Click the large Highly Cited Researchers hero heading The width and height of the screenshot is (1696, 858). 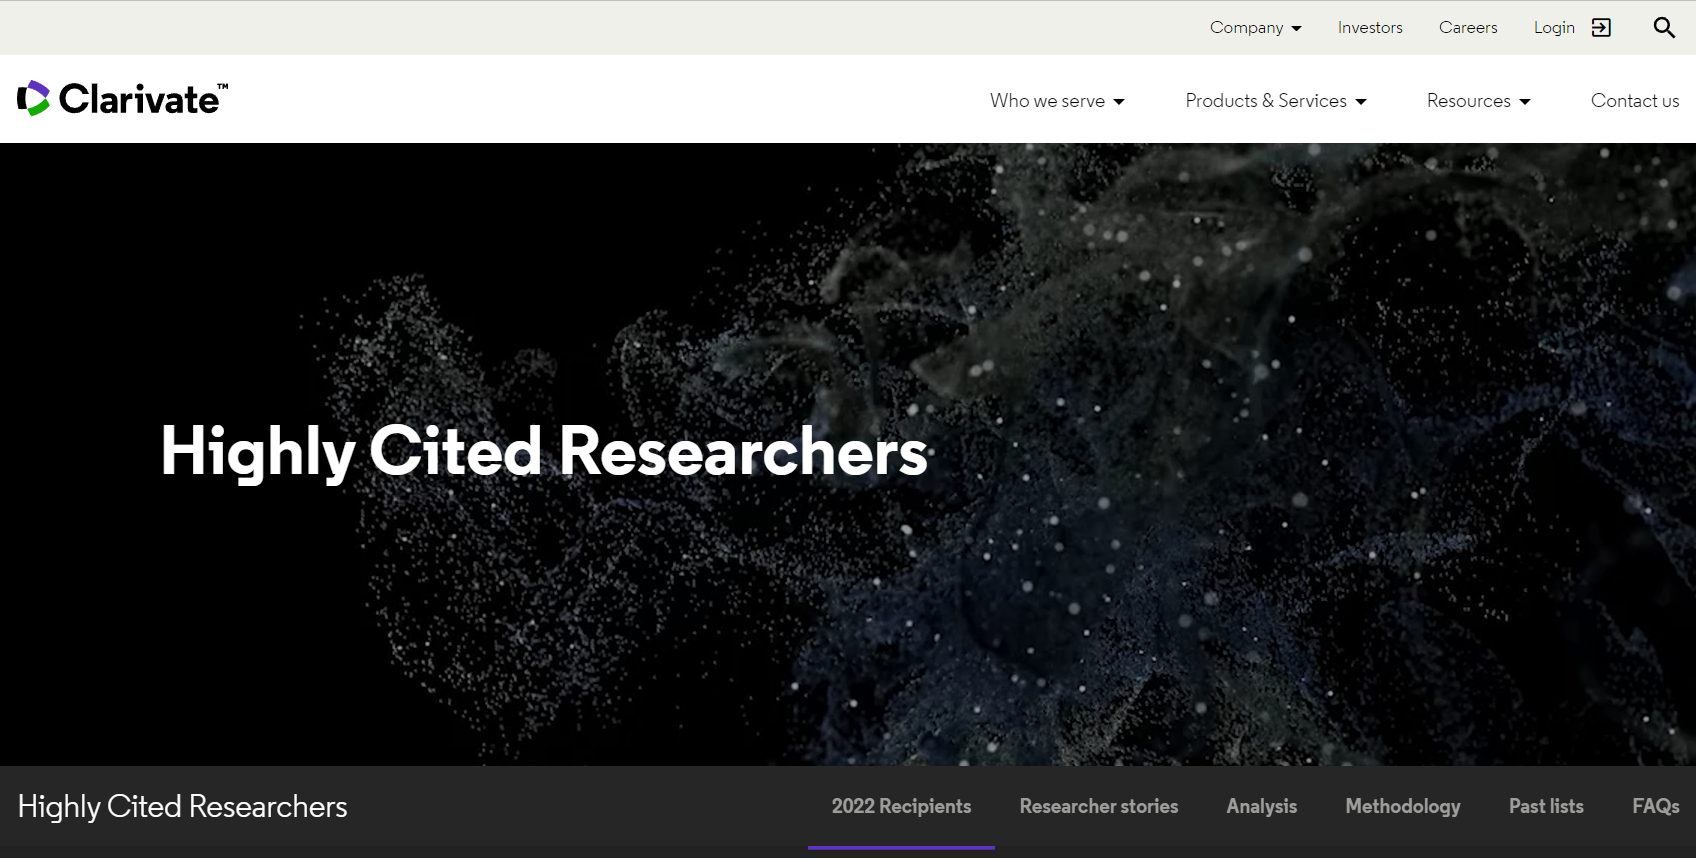[544, 452]
